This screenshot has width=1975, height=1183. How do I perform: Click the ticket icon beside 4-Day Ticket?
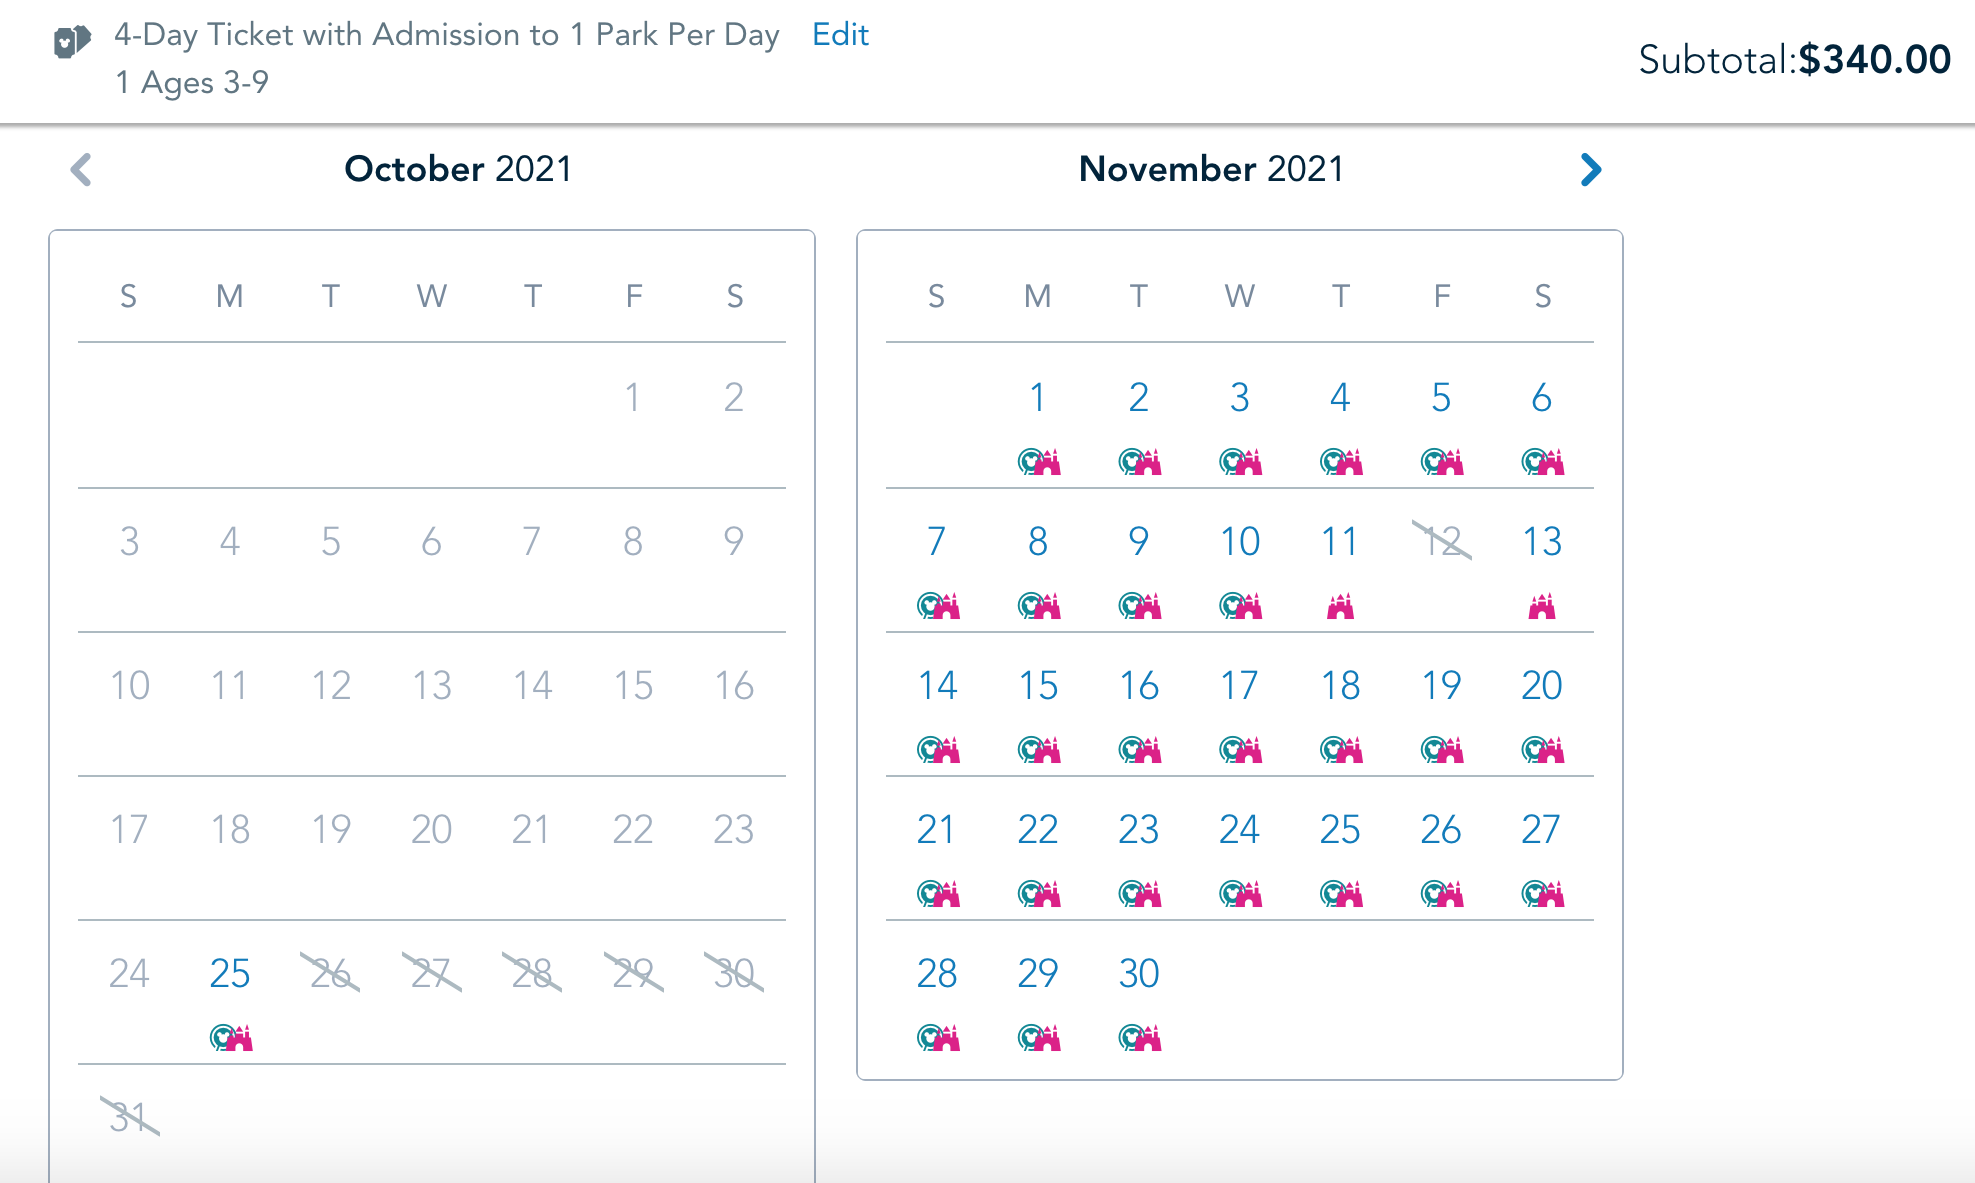pyautogui.click(x=72, y=41)
